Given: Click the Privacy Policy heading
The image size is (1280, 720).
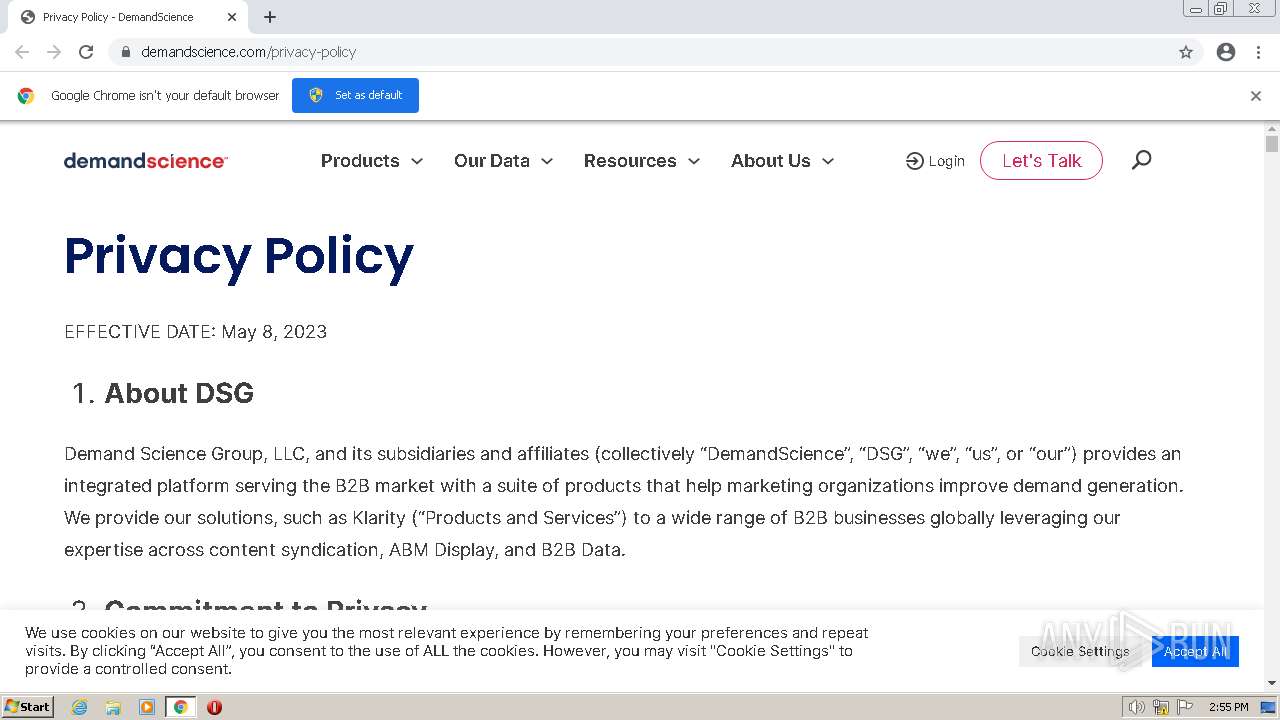Looking at the screenshot, I should [239, 256].
